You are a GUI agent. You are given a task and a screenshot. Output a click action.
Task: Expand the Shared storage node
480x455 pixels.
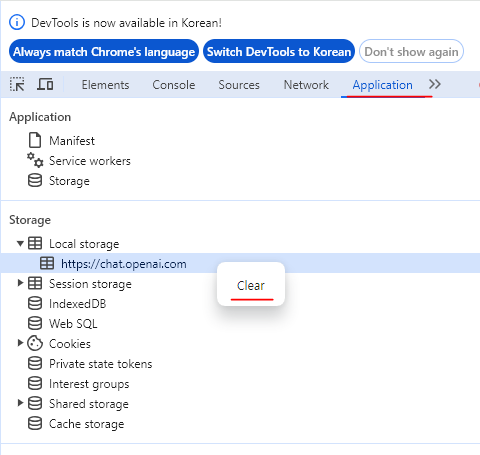point(20,403)
